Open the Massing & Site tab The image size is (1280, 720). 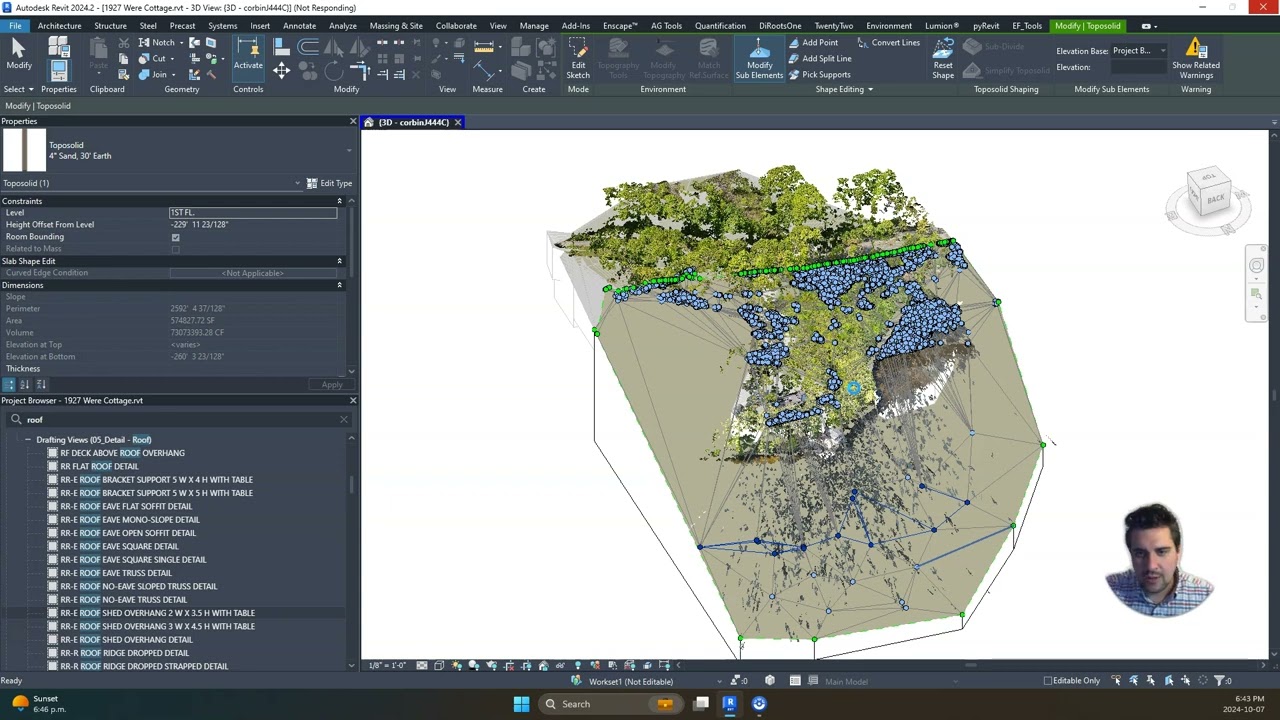click(396, 26)
